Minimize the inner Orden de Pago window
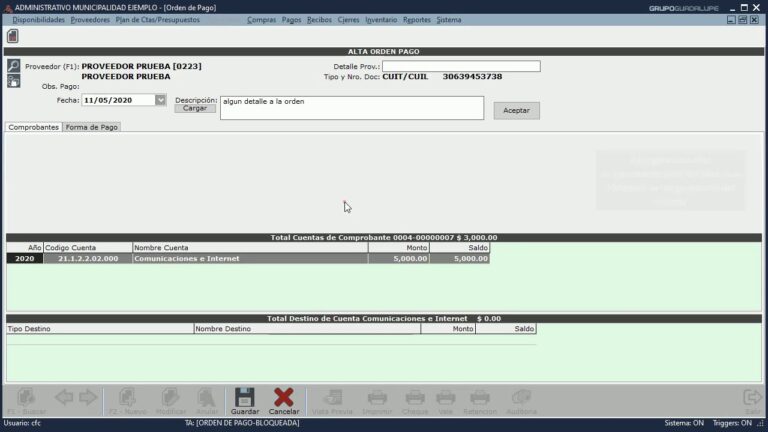Image resolution: width=768 pixels, height=432 pixels. 731,20
